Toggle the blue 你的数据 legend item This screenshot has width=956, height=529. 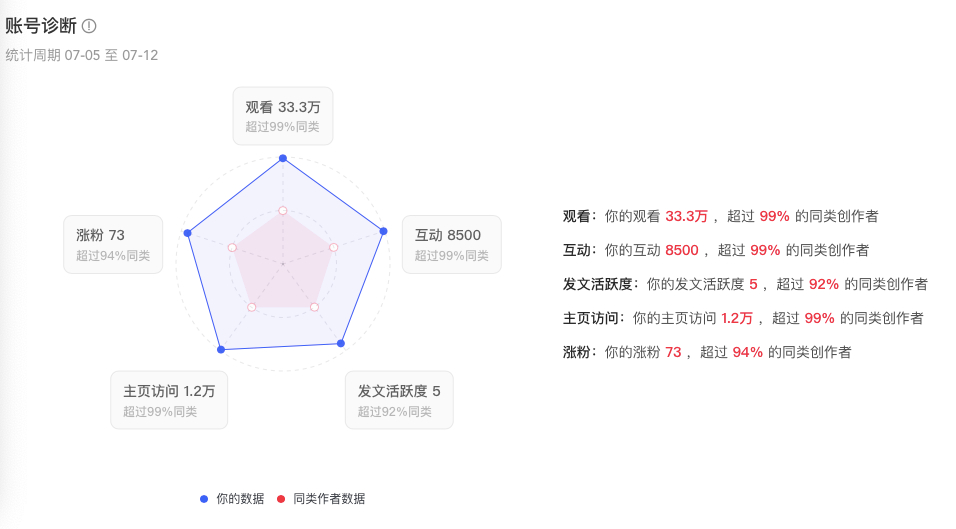(x=232, y=499)
